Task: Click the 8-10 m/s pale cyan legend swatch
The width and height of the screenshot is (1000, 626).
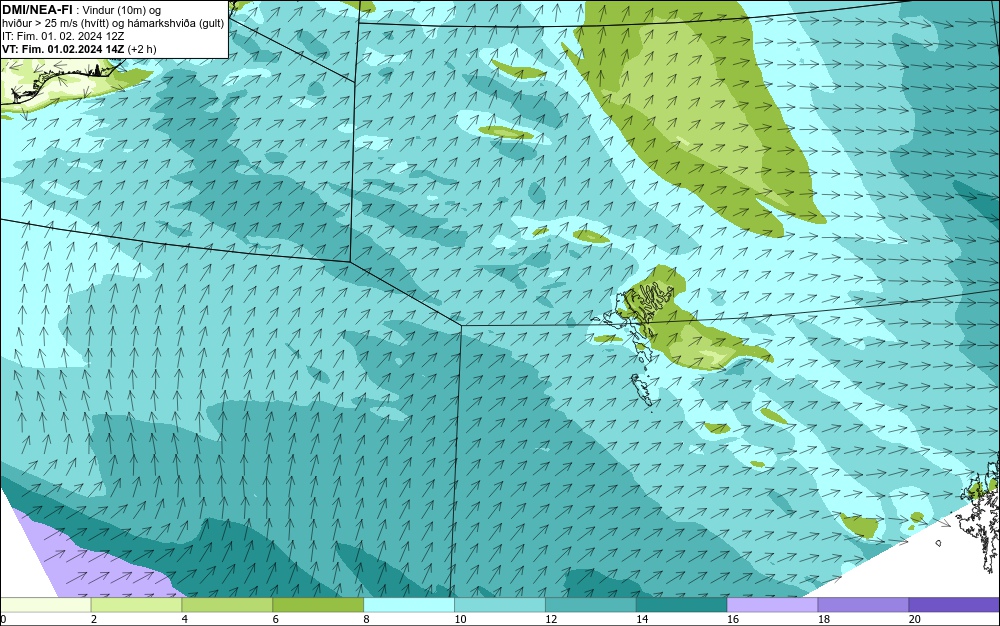Action: tap(409, 605)
